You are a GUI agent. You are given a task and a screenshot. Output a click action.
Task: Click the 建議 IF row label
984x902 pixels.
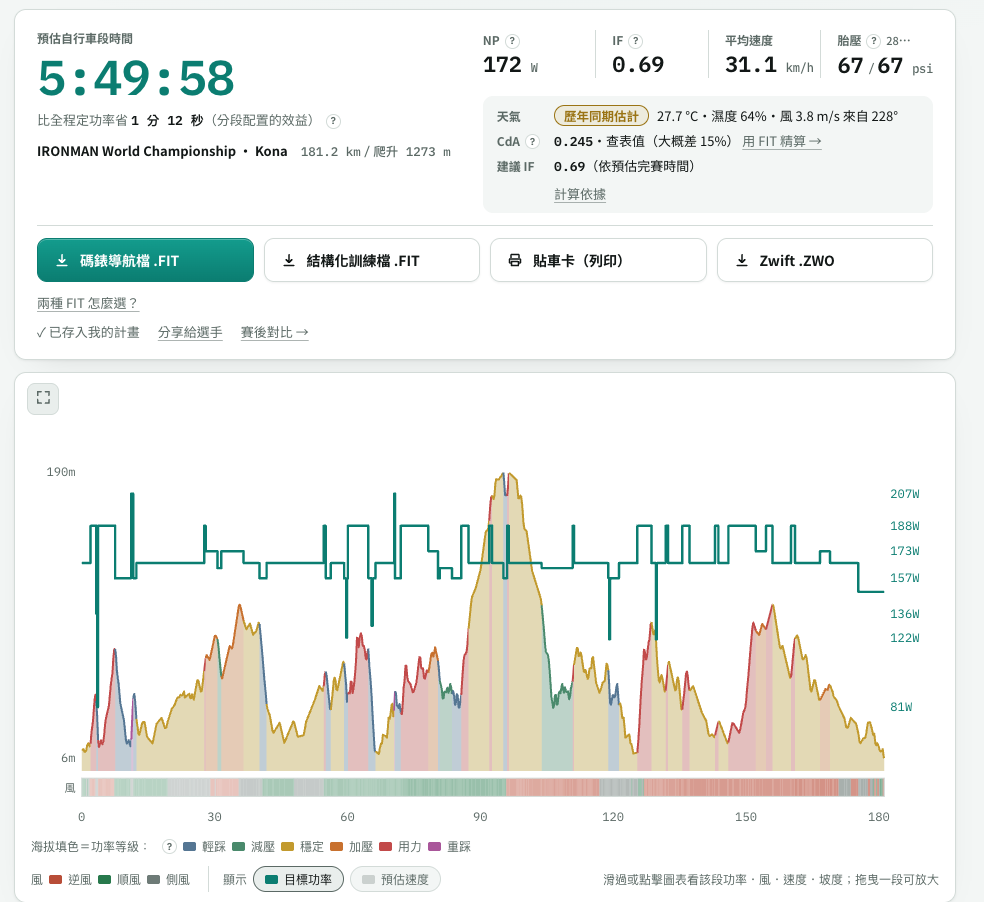pyautogui.click(x=516, y=167)
